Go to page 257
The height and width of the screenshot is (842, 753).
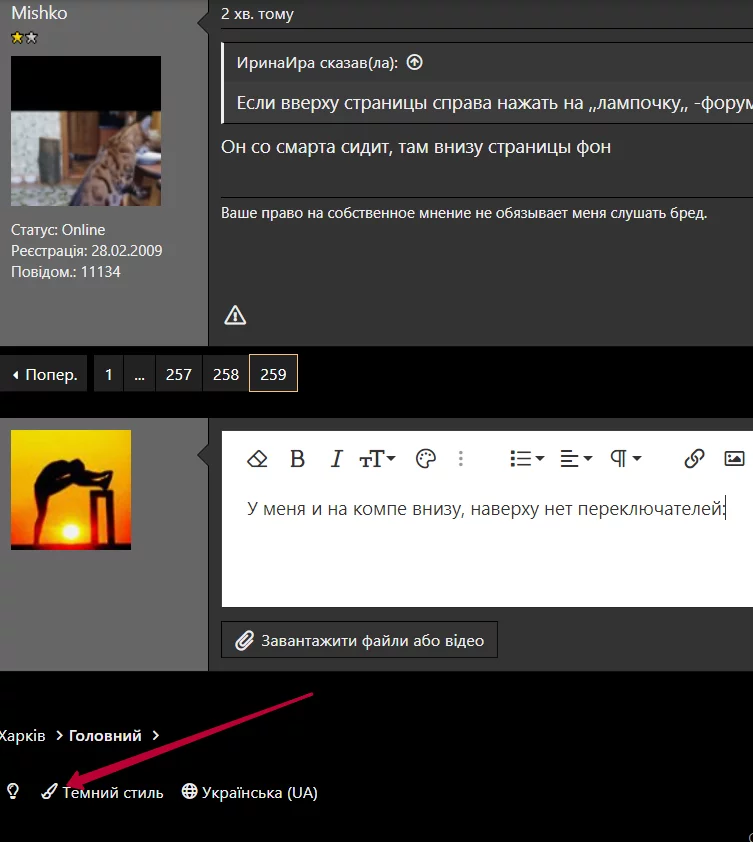point(179,374)
